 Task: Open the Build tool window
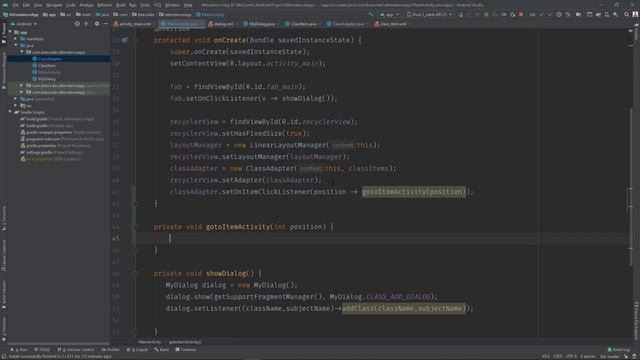162,350
